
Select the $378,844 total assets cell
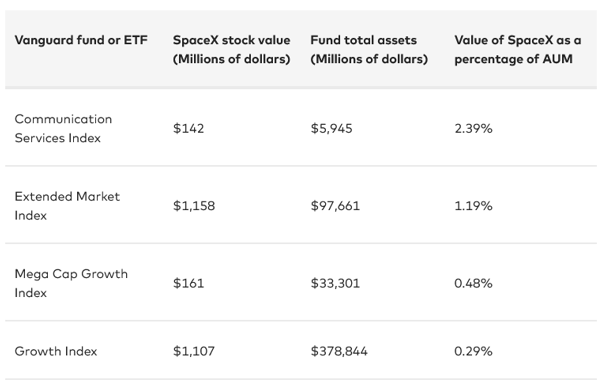[339, 351]
